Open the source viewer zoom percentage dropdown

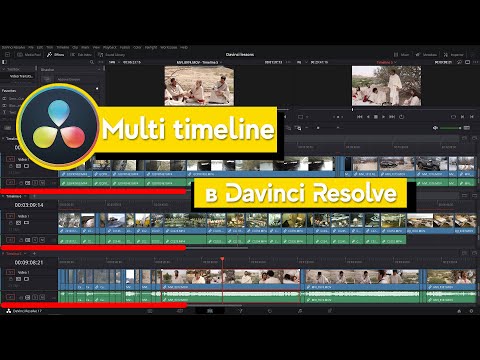[x=113, y=62]
